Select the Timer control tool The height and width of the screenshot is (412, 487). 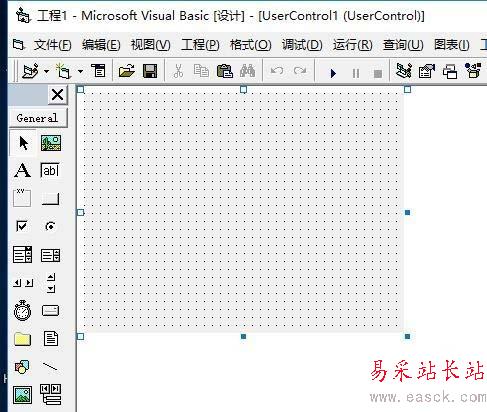[x=22, y=310]
